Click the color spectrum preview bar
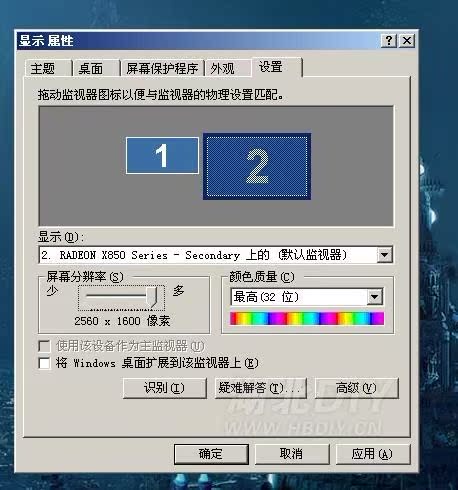This screenshot has width=458, height=490. (x=307, y=318)
